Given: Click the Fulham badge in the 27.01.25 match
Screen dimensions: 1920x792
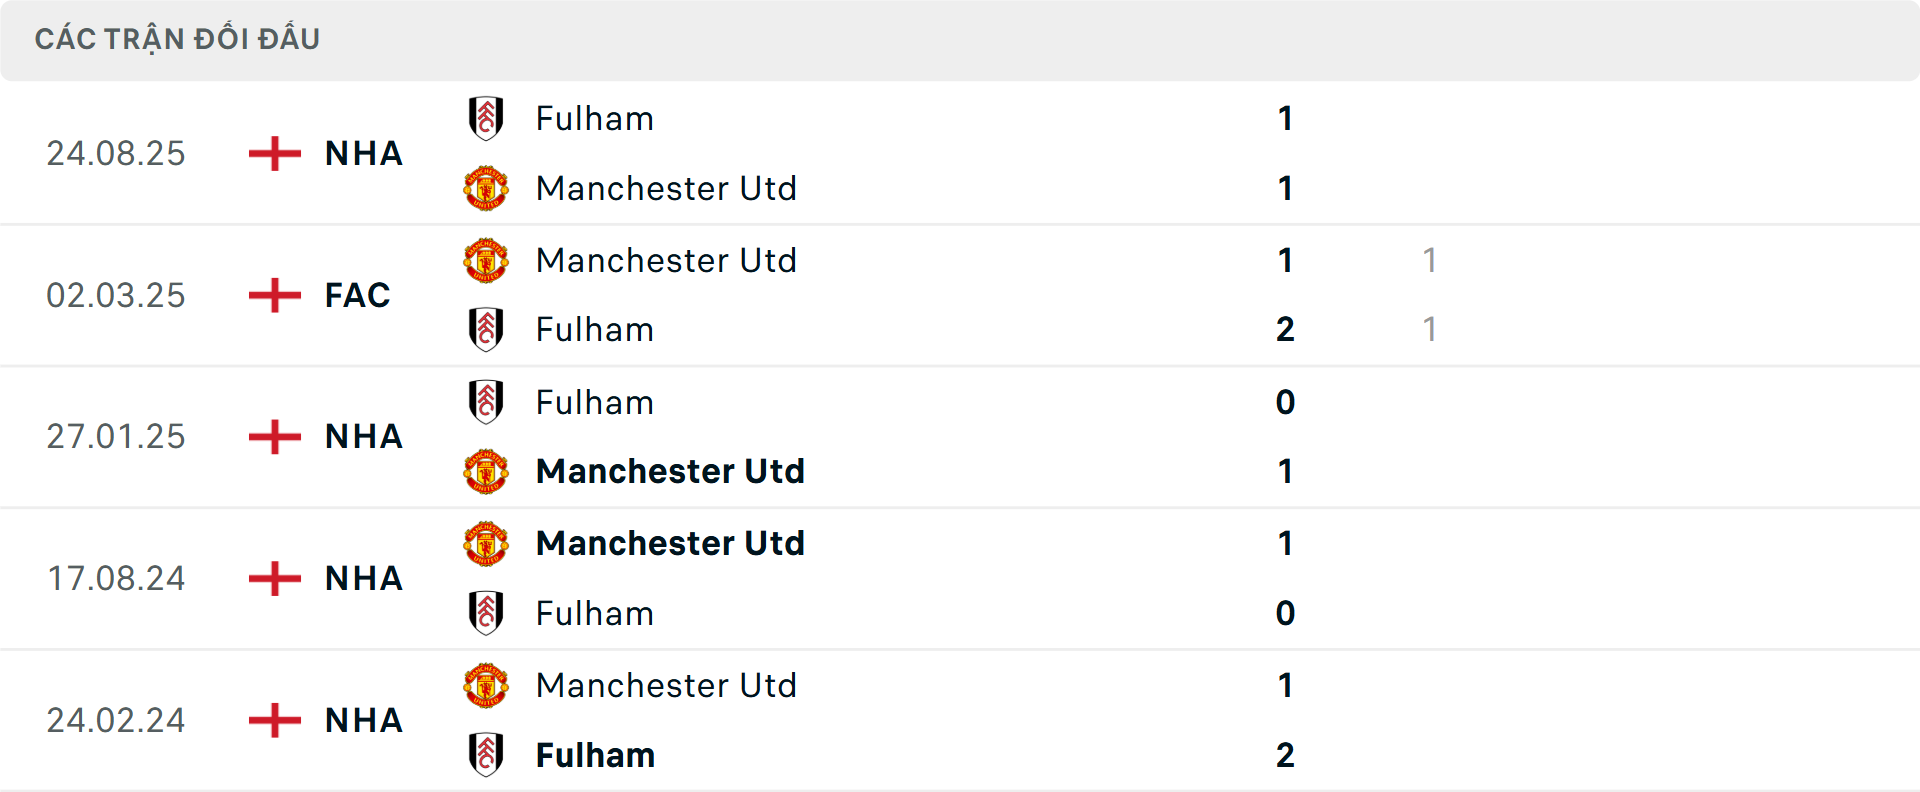Looking at the screenshot, I should pos(487,402).
